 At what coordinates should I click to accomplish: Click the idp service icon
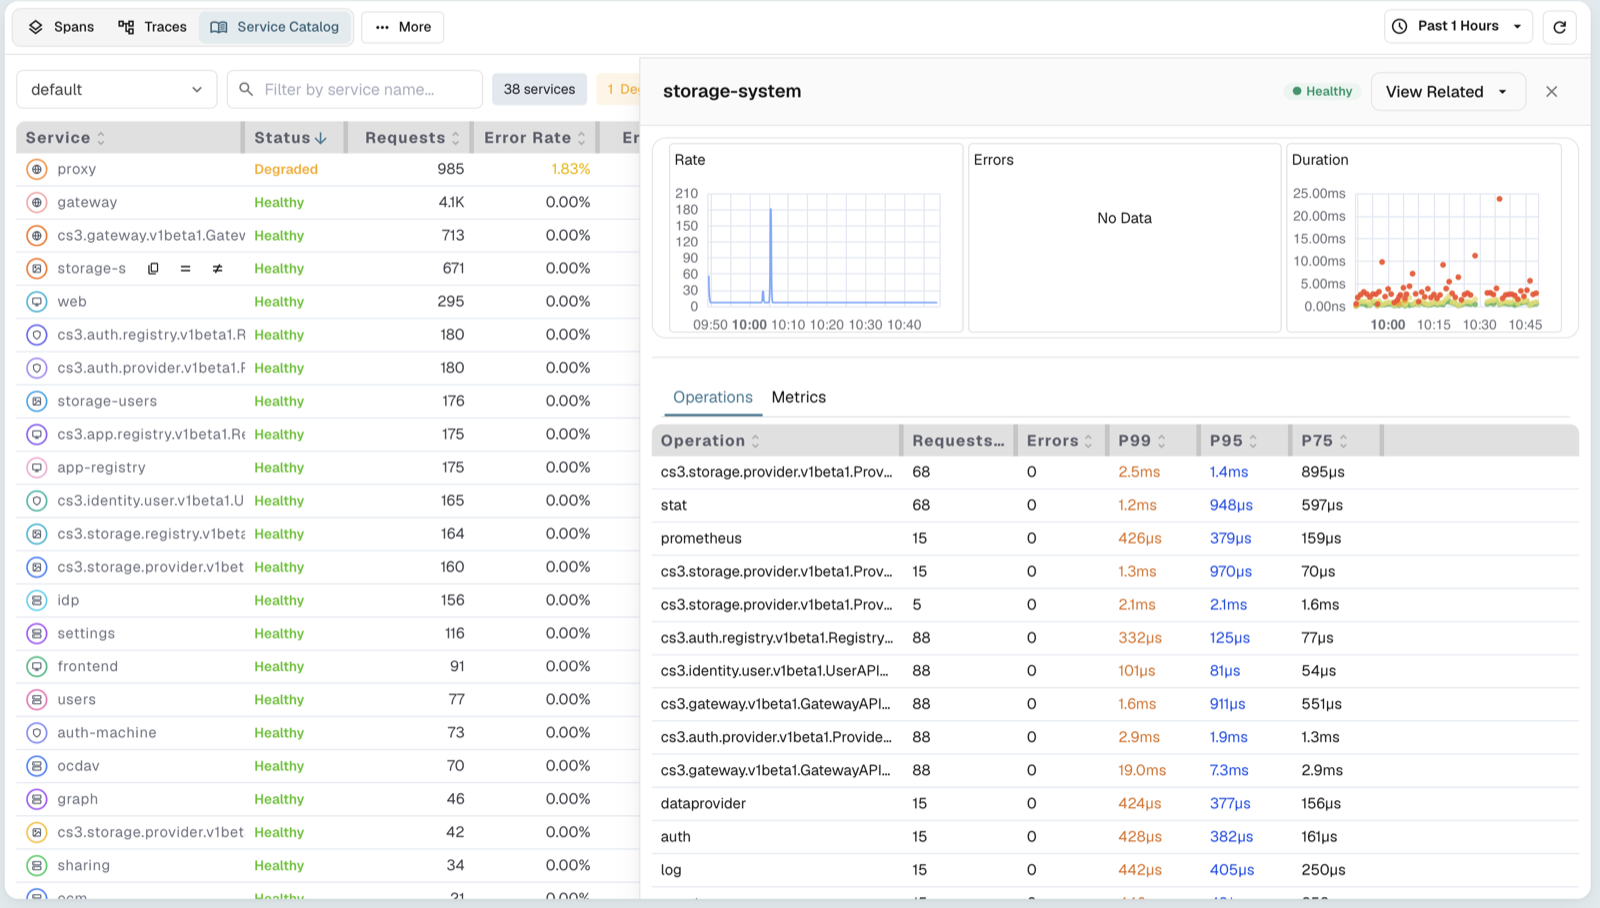coord(37,600)
